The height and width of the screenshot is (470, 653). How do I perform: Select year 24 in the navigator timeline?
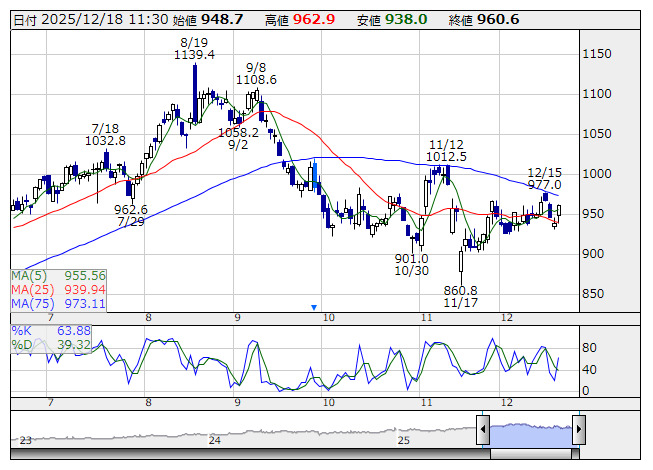coord(214,439)
